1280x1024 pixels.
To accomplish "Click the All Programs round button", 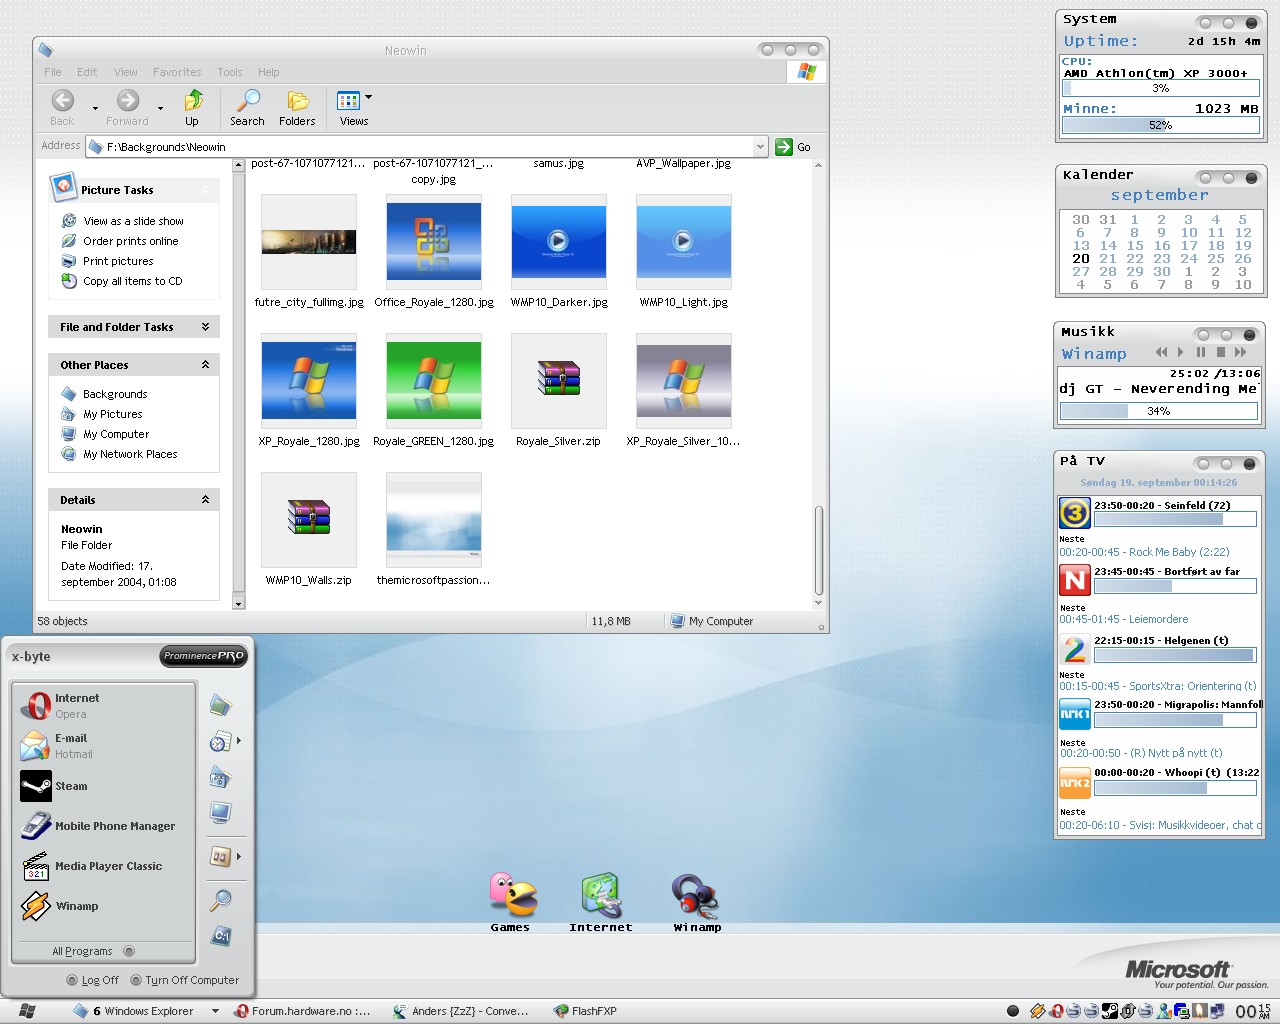I will (x=129, y=951).
